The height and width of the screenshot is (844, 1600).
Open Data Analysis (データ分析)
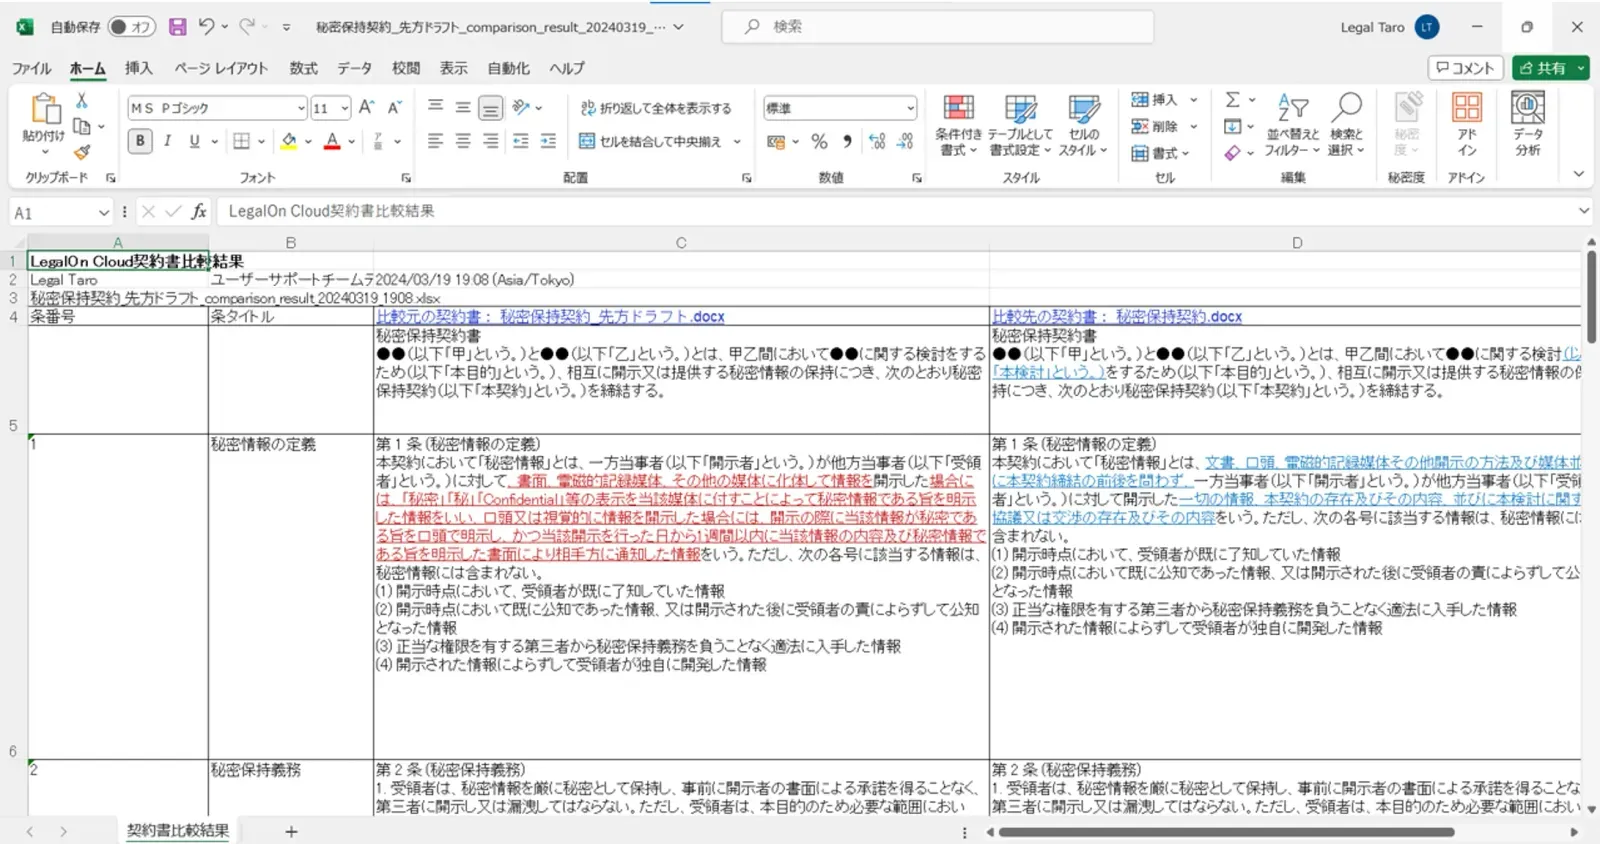1527,126
